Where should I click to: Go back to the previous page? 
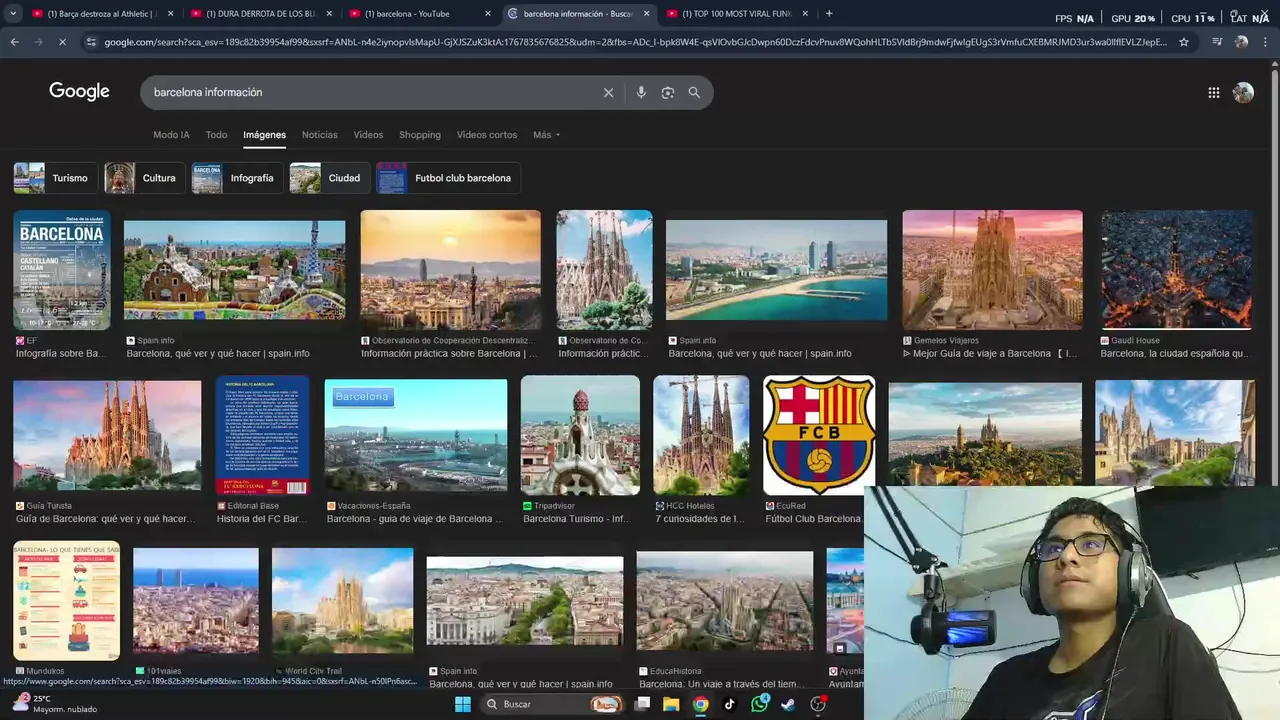[x=14, y=42]
